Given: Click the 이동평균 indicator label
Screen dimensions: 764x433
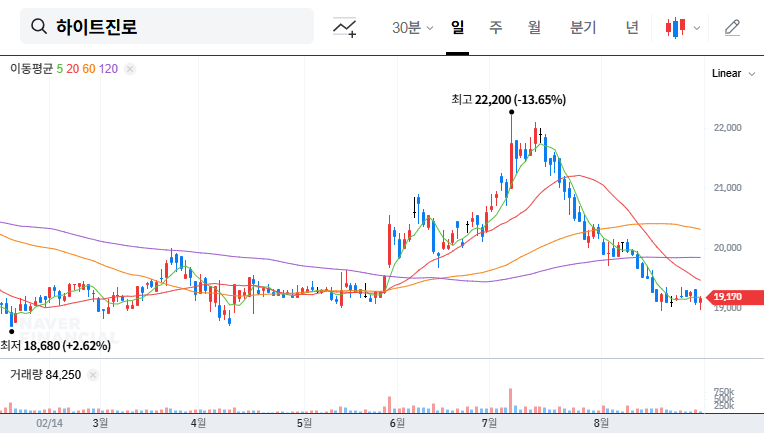Looking at the screenshot, I should (31, 69).
